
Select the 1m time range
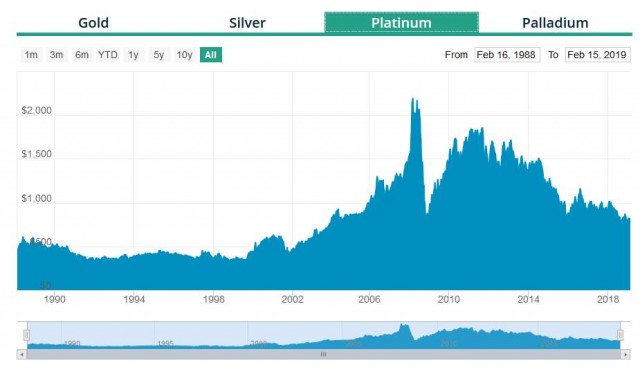pyautogui.click(x=31, y=55)
